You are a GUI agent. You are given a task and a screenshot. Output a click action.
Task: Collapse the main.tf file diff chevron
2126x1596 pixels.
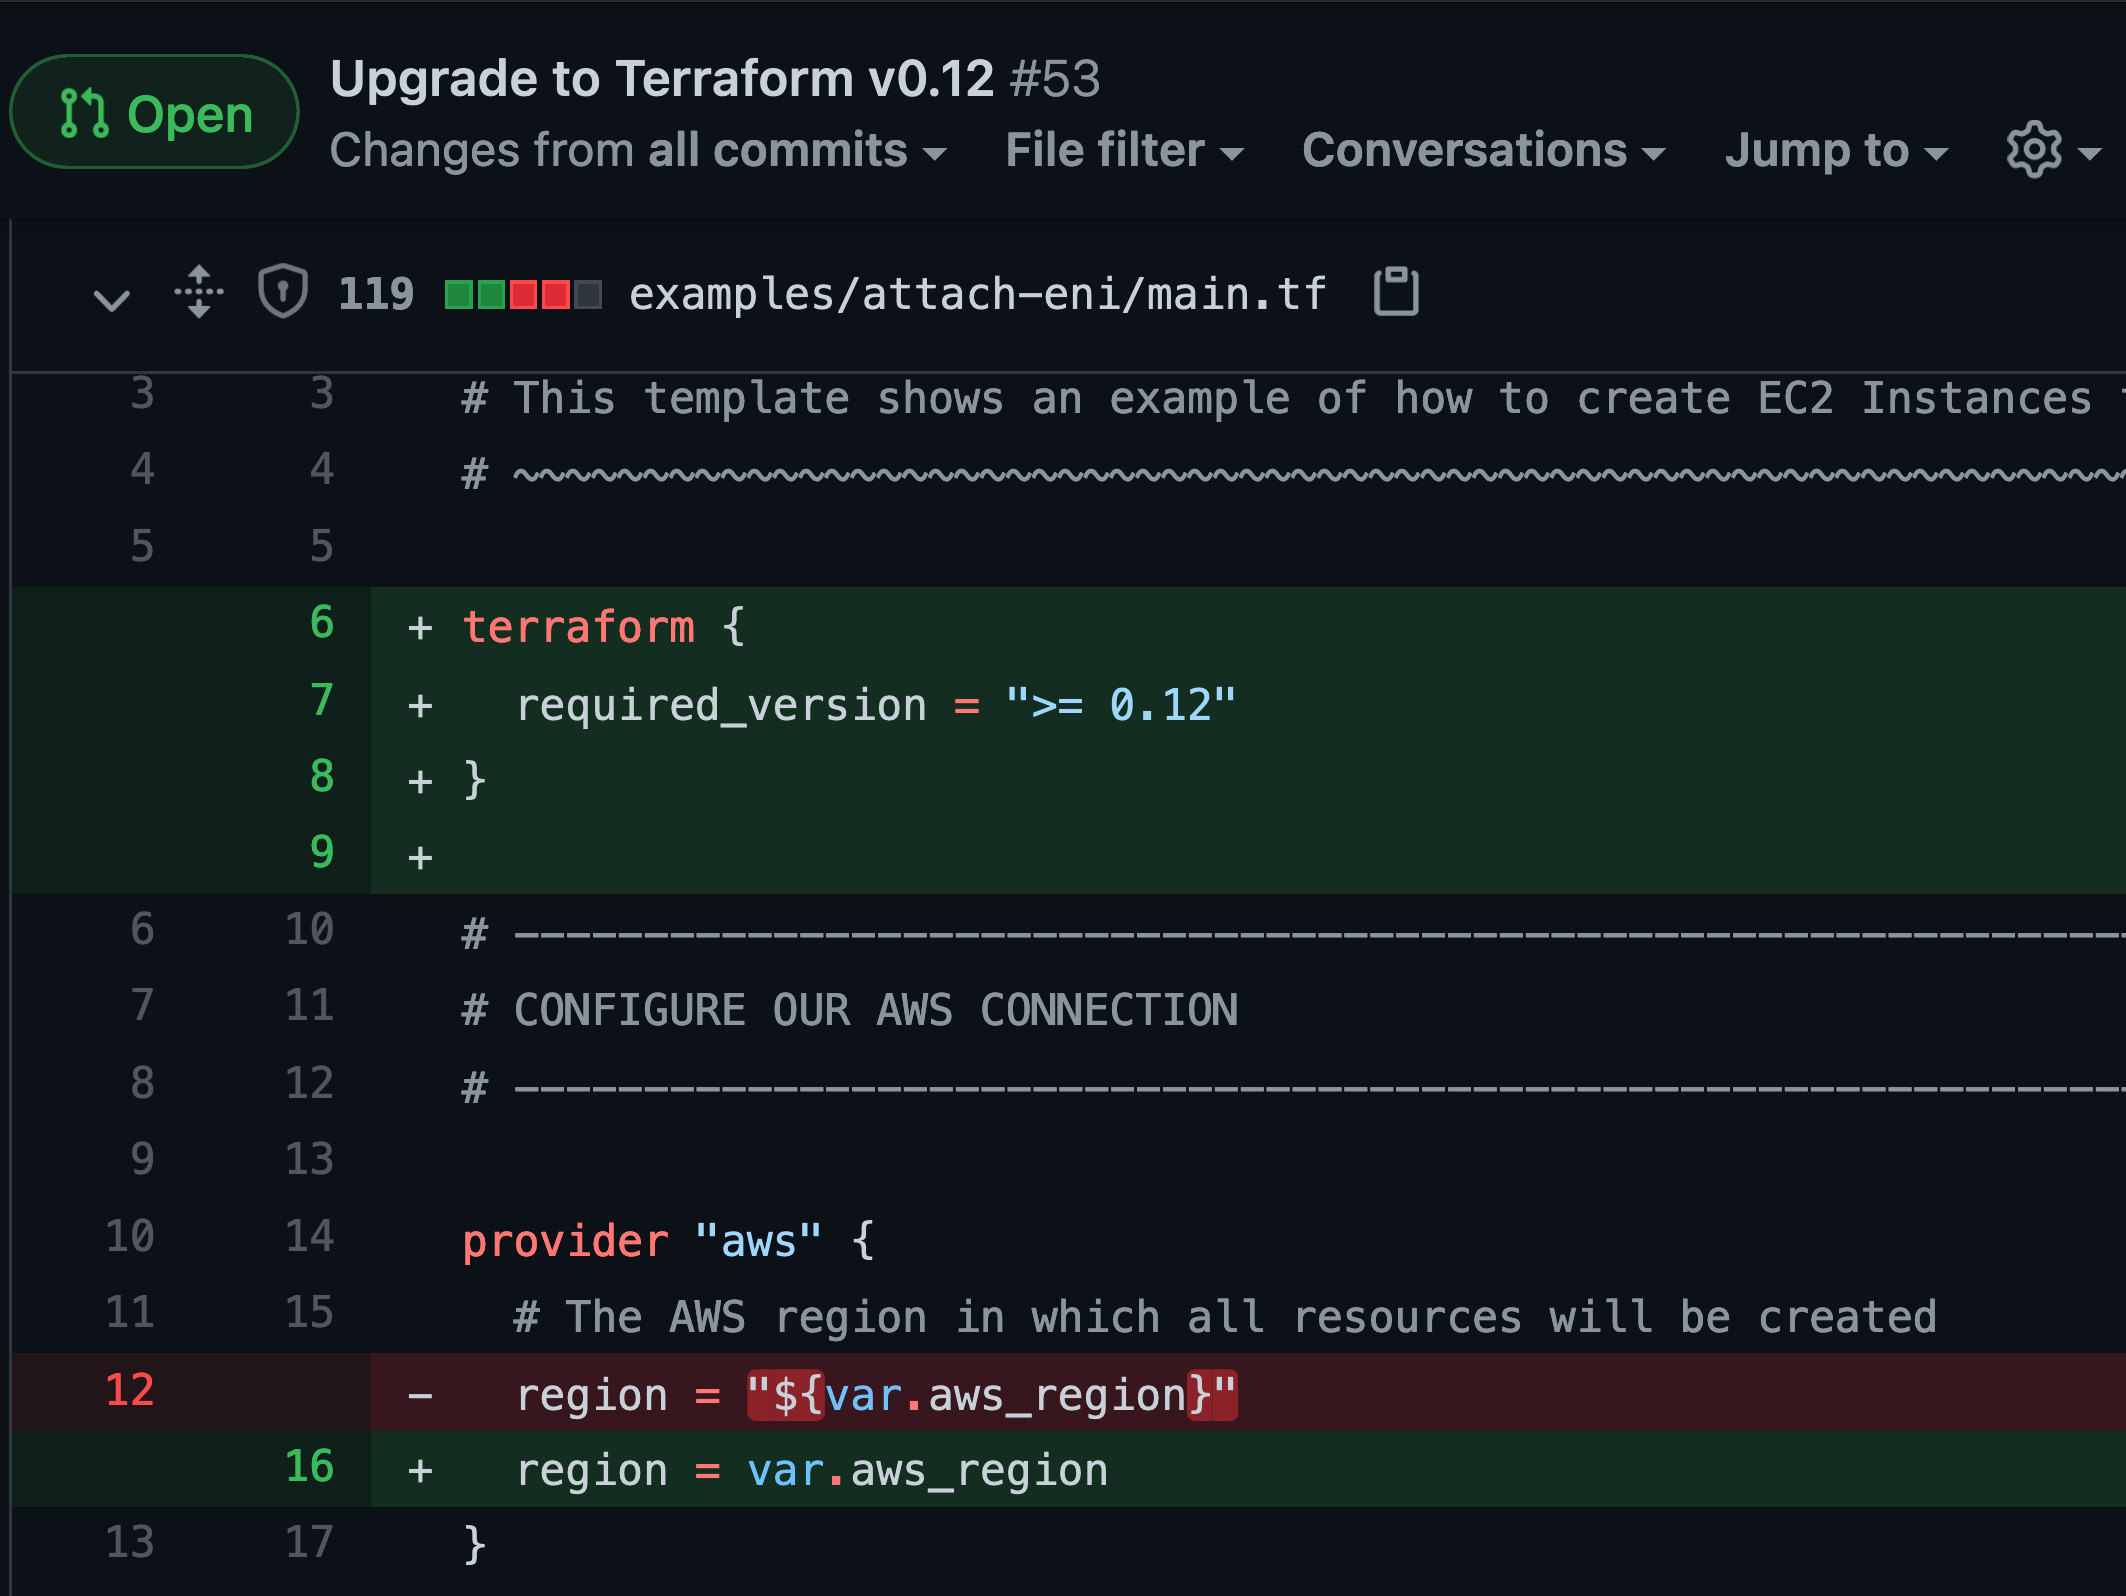111,298
